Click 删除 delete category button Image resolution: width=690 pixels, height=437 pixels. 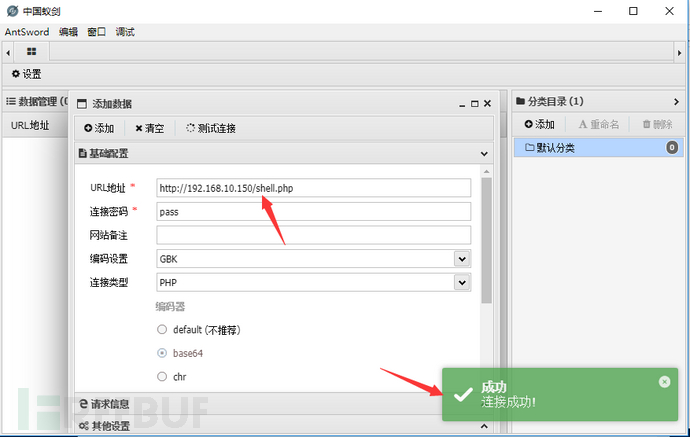(657, 124)
